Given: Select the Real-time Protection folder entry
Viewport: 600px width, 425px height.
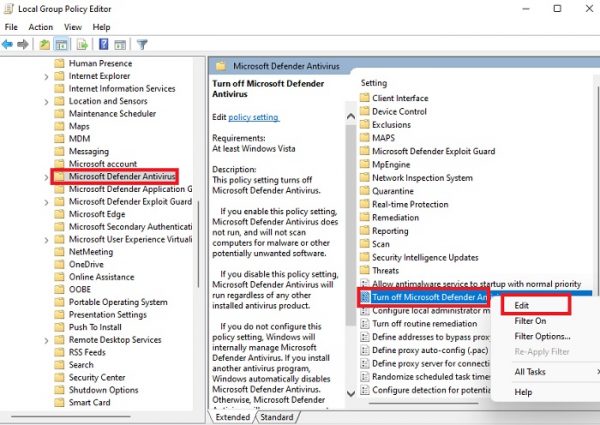Looking at the screenshot, I should click(410, 204).
